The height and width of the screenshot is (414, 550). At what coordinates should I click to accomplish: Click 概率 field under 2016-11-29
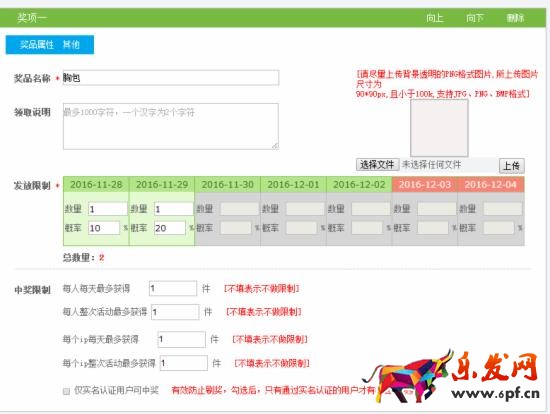pyautogui.click(x=170, y=228)
